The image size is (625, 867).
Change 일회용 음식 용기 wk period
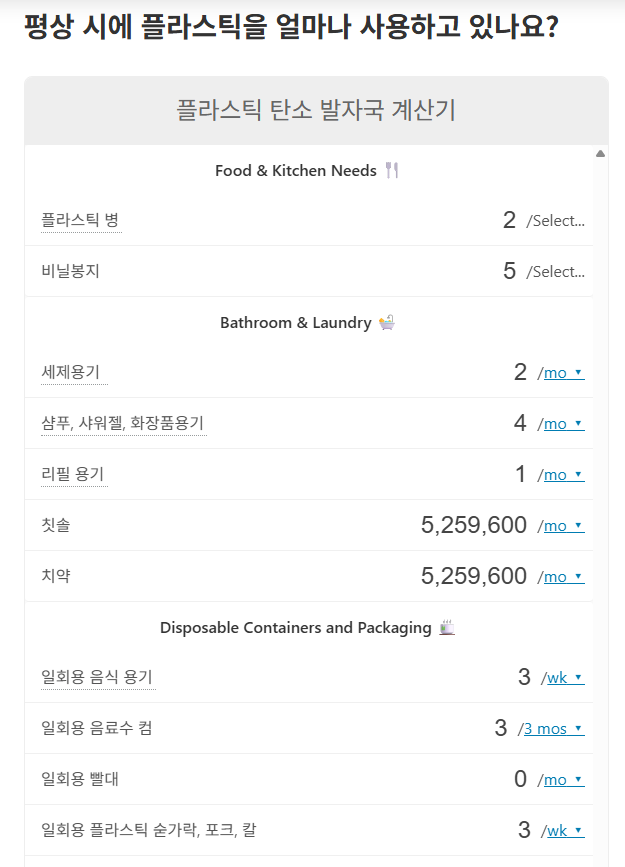click(x=566, y=678)
